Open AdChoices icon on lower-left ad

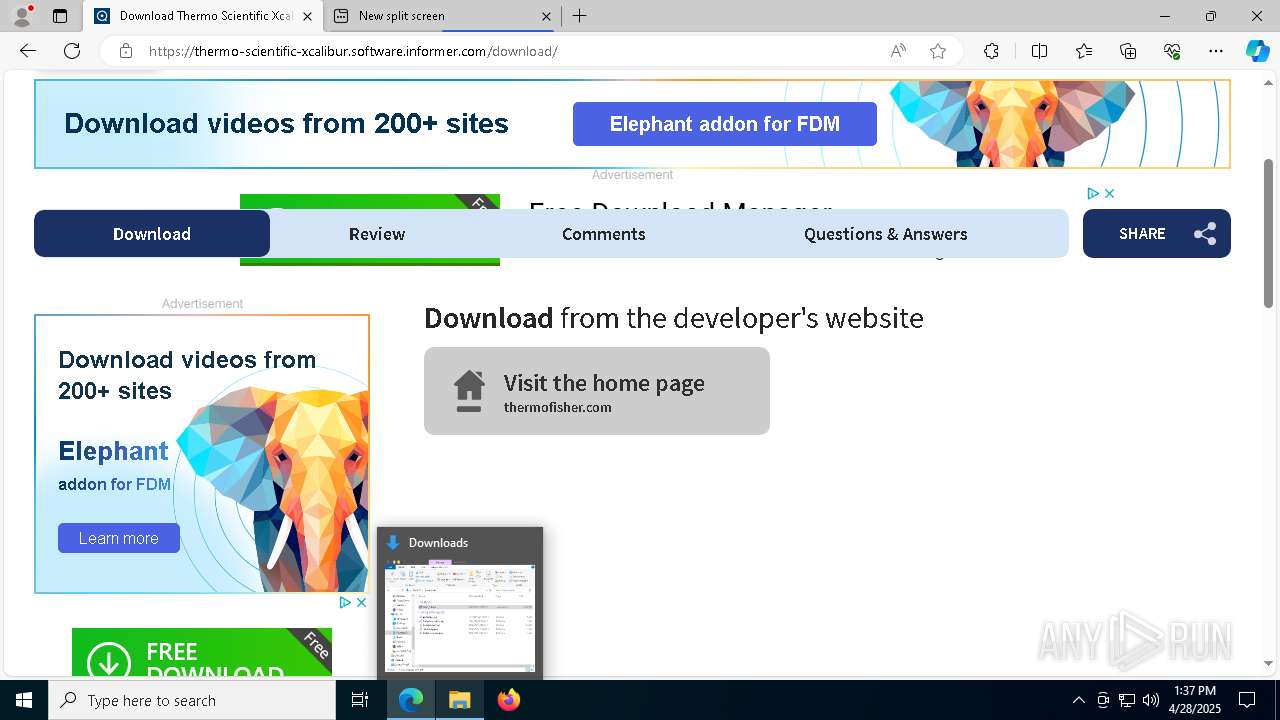pyautogui.click(x=345, y=602)
